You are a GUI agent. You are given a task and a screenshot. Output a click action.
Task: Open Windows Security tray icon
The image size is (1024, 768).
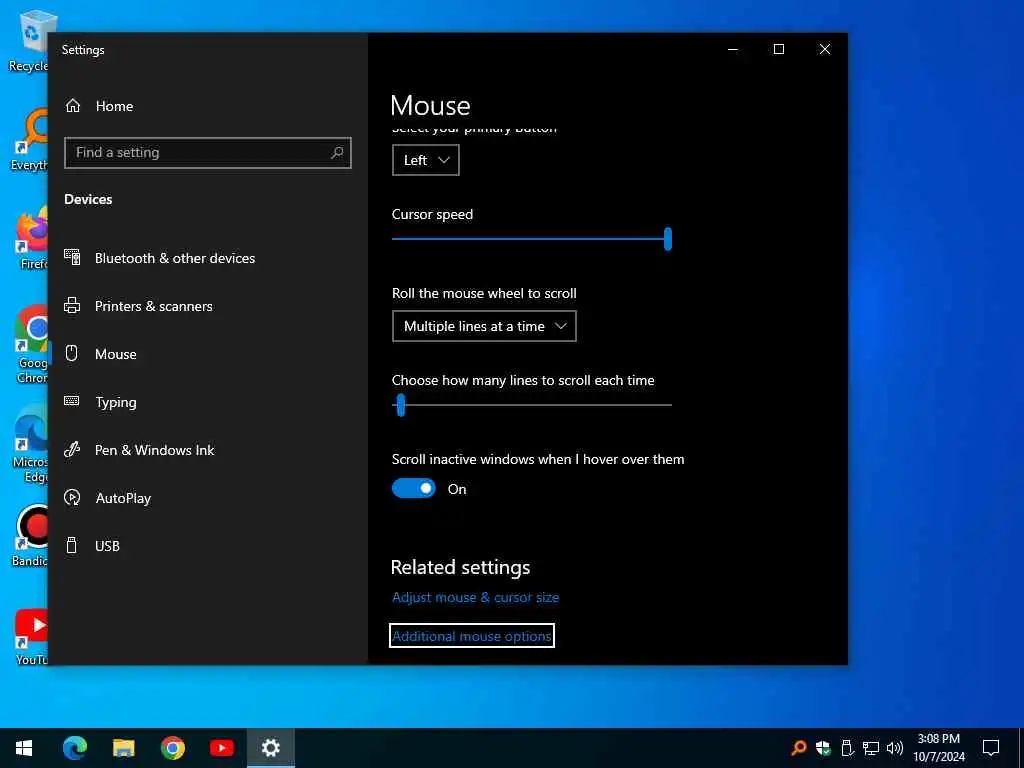point(823,748)
